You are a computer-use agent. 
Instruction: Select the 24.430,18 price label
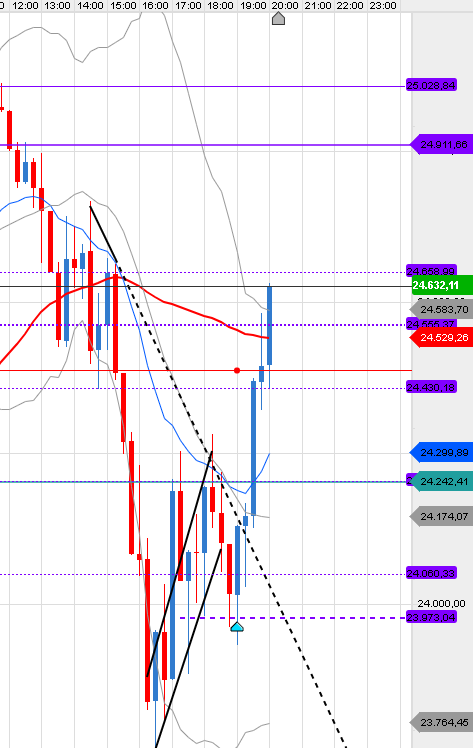click(431, 387)
